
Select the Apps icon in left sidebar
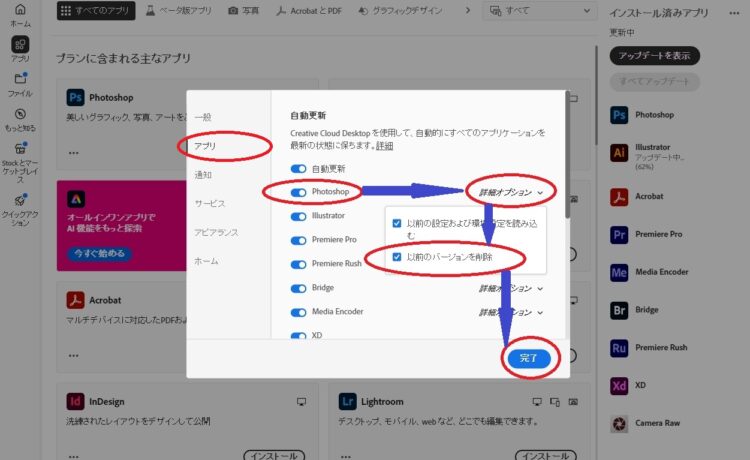pos(20,45)
